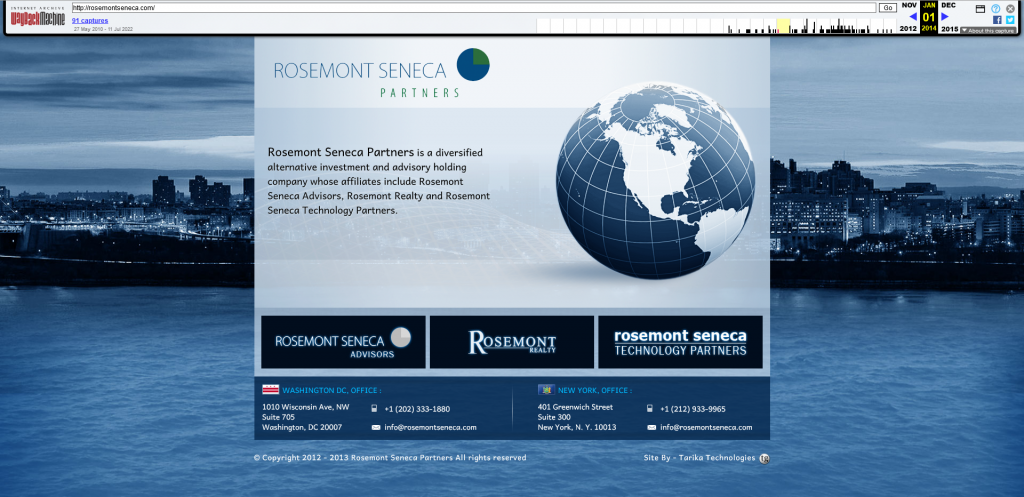Click the Go button

click(x=888, y=8)
